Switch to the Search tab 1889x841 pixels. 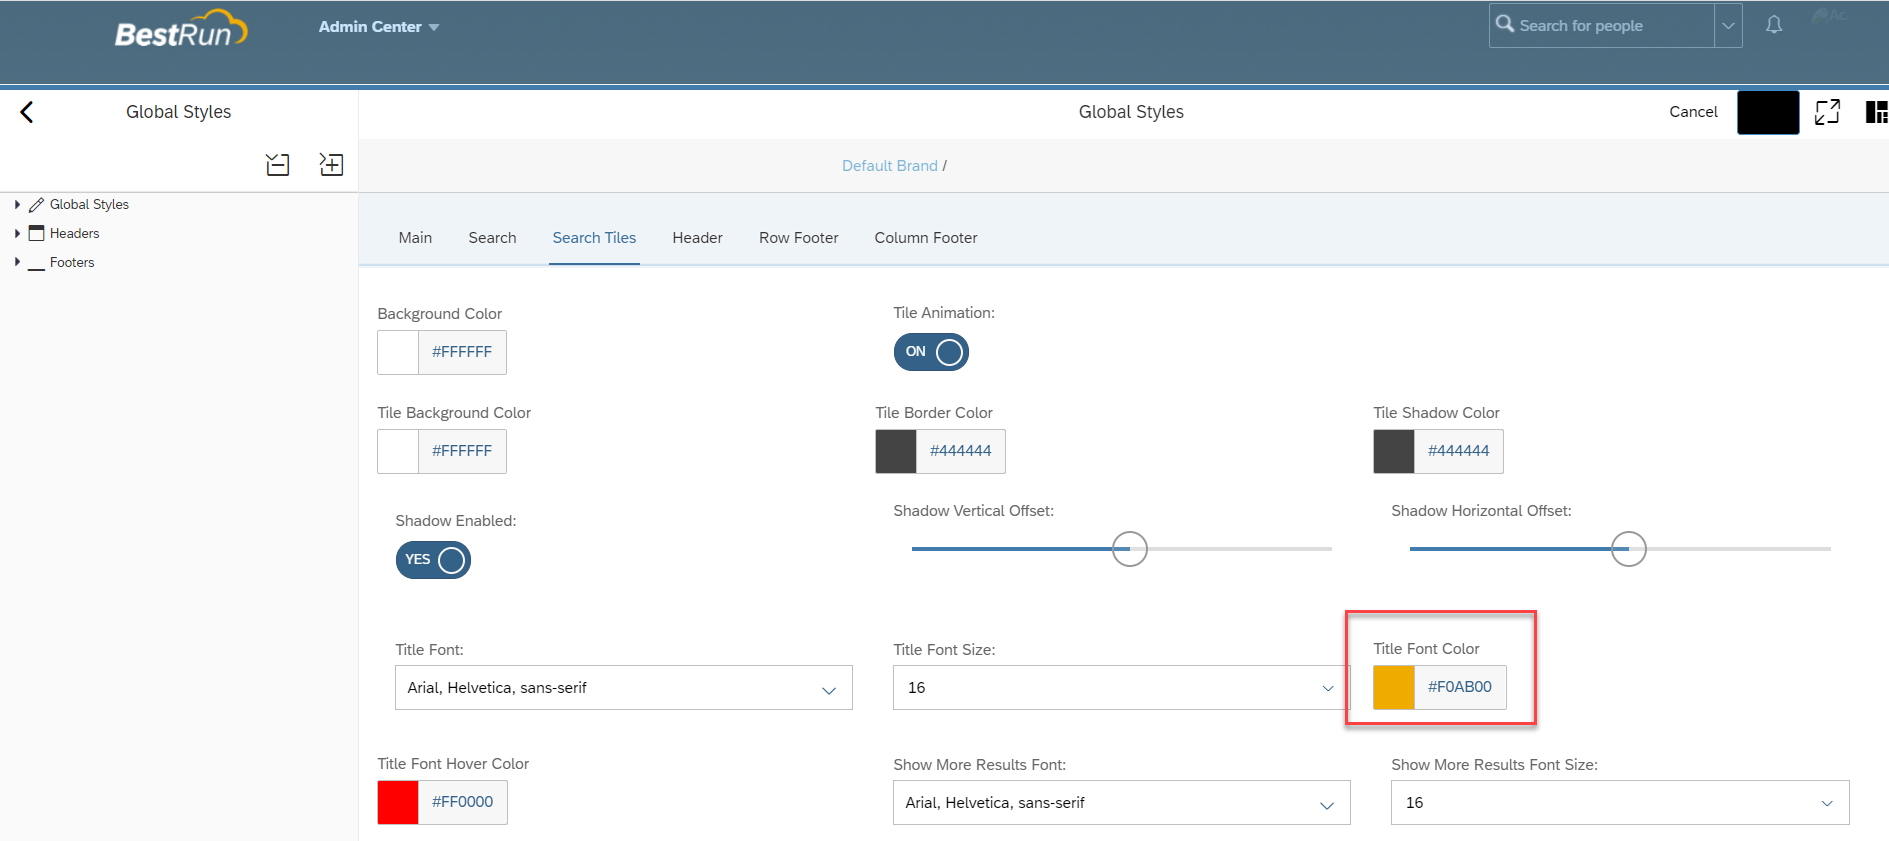[x=492, y=238]
